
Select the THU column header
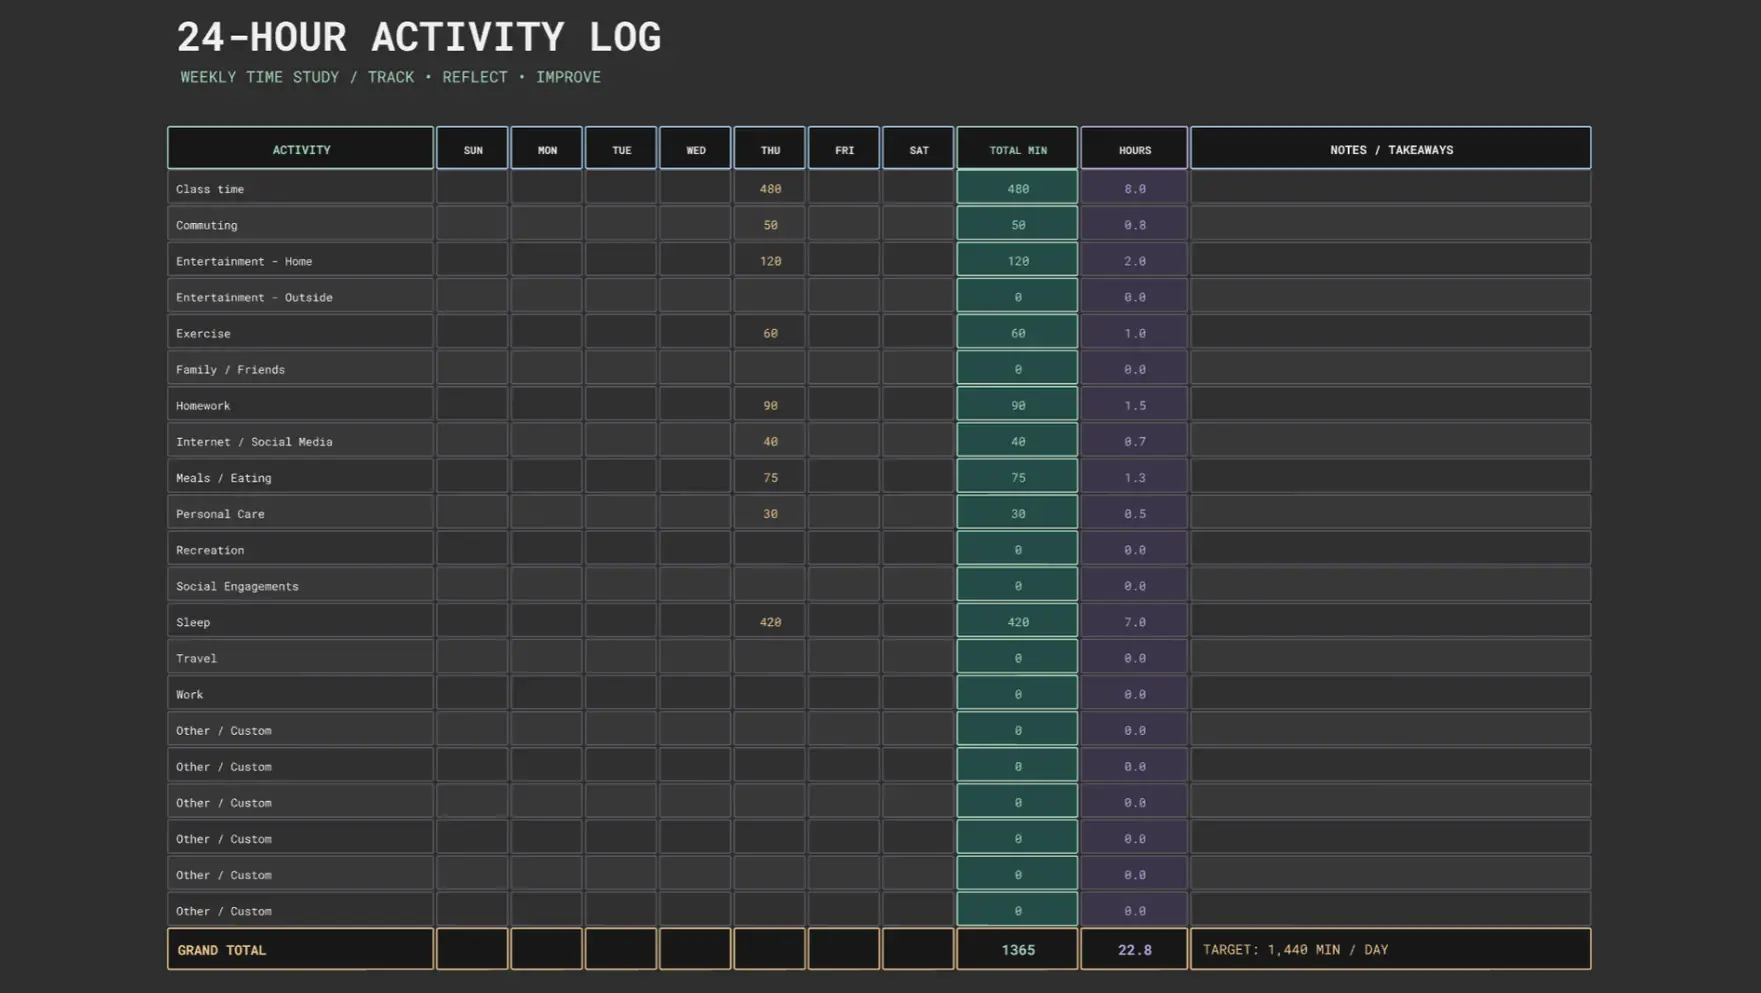coord(769,149)
